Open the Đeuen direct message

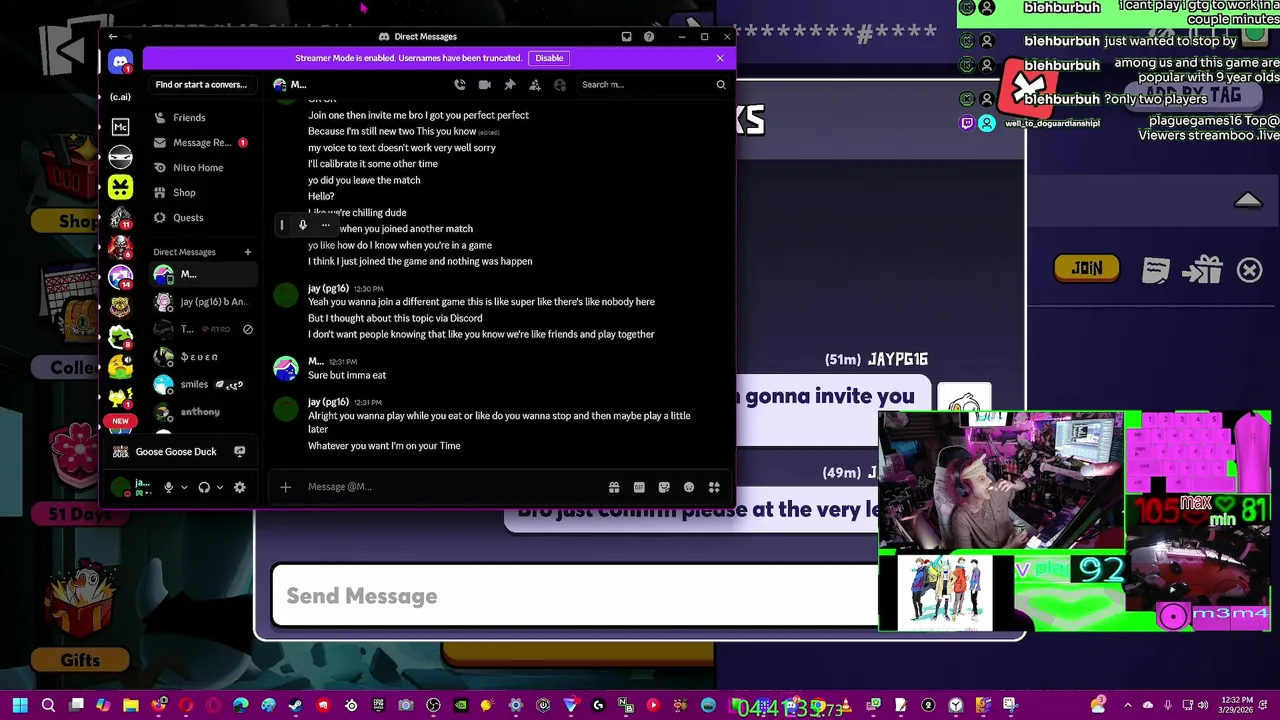202,357
